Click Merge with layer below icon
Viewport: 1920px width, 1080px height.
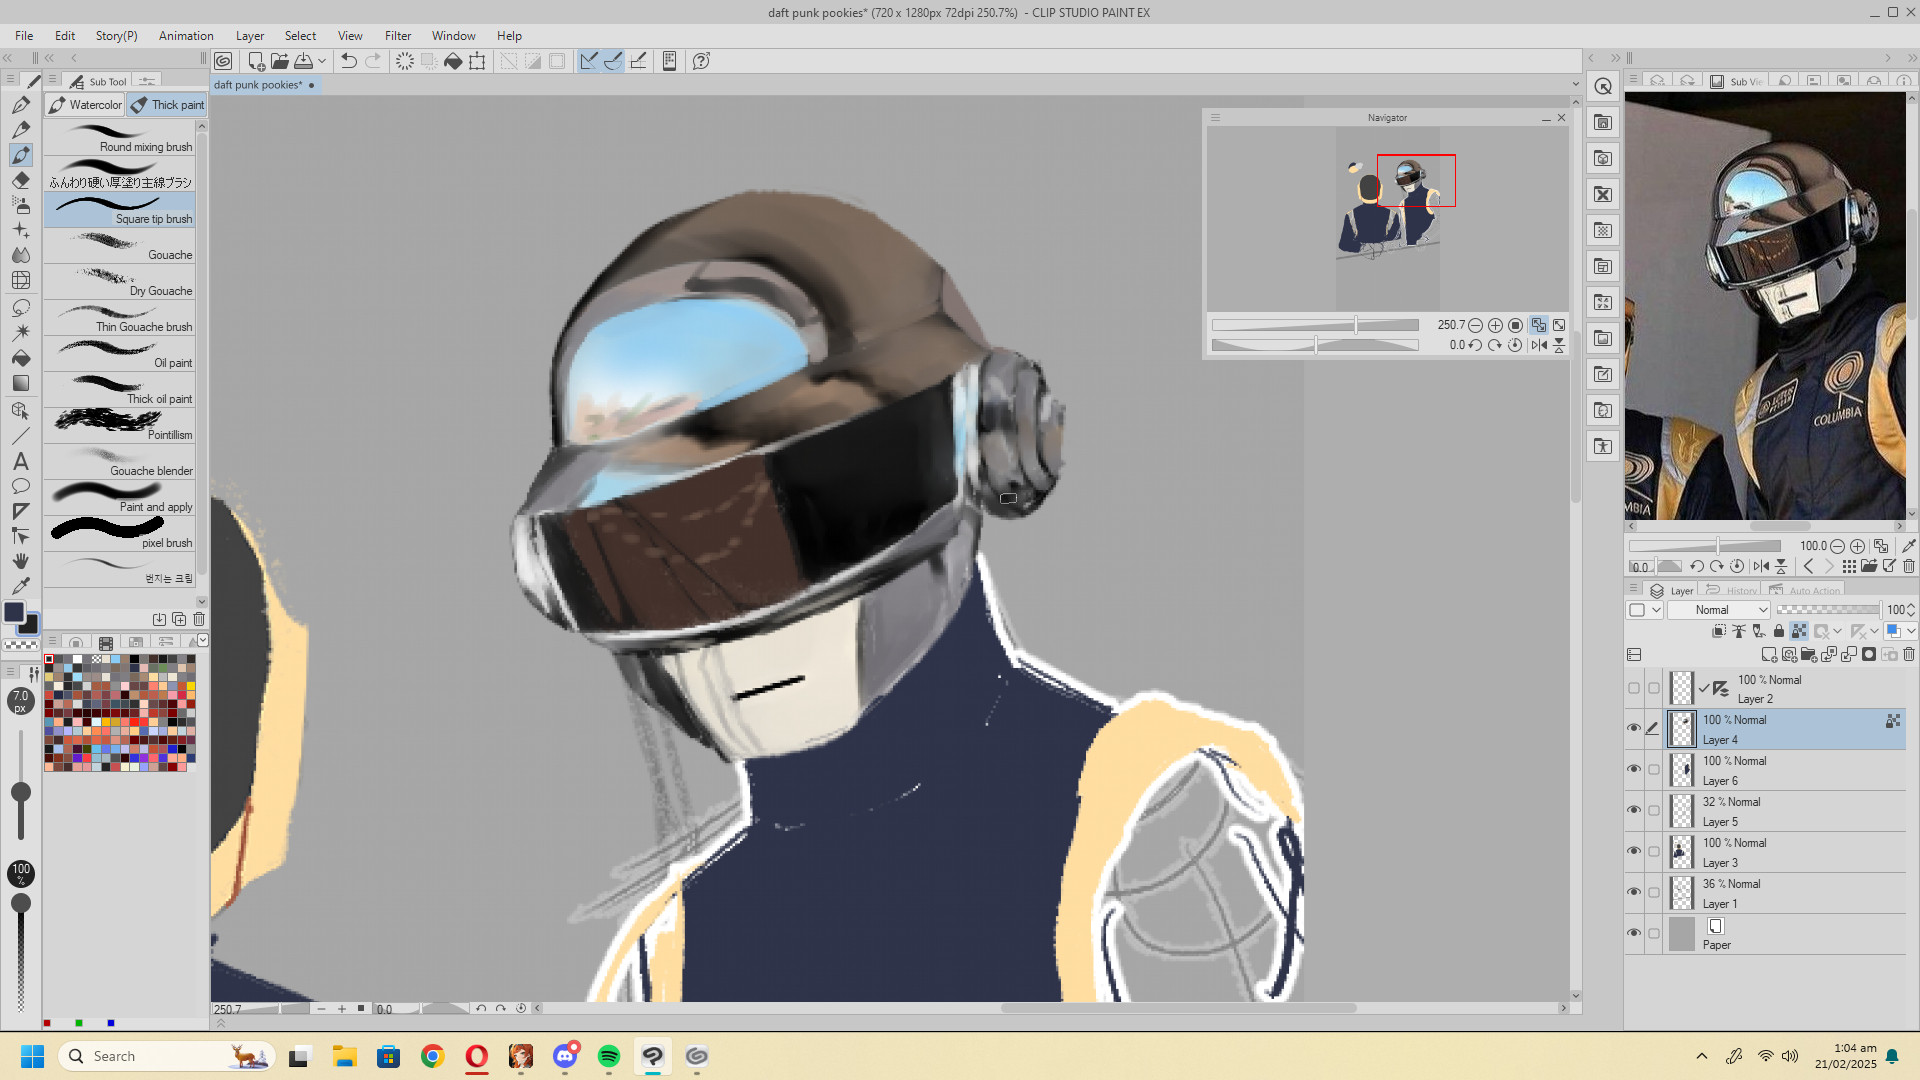[1849, 655]
